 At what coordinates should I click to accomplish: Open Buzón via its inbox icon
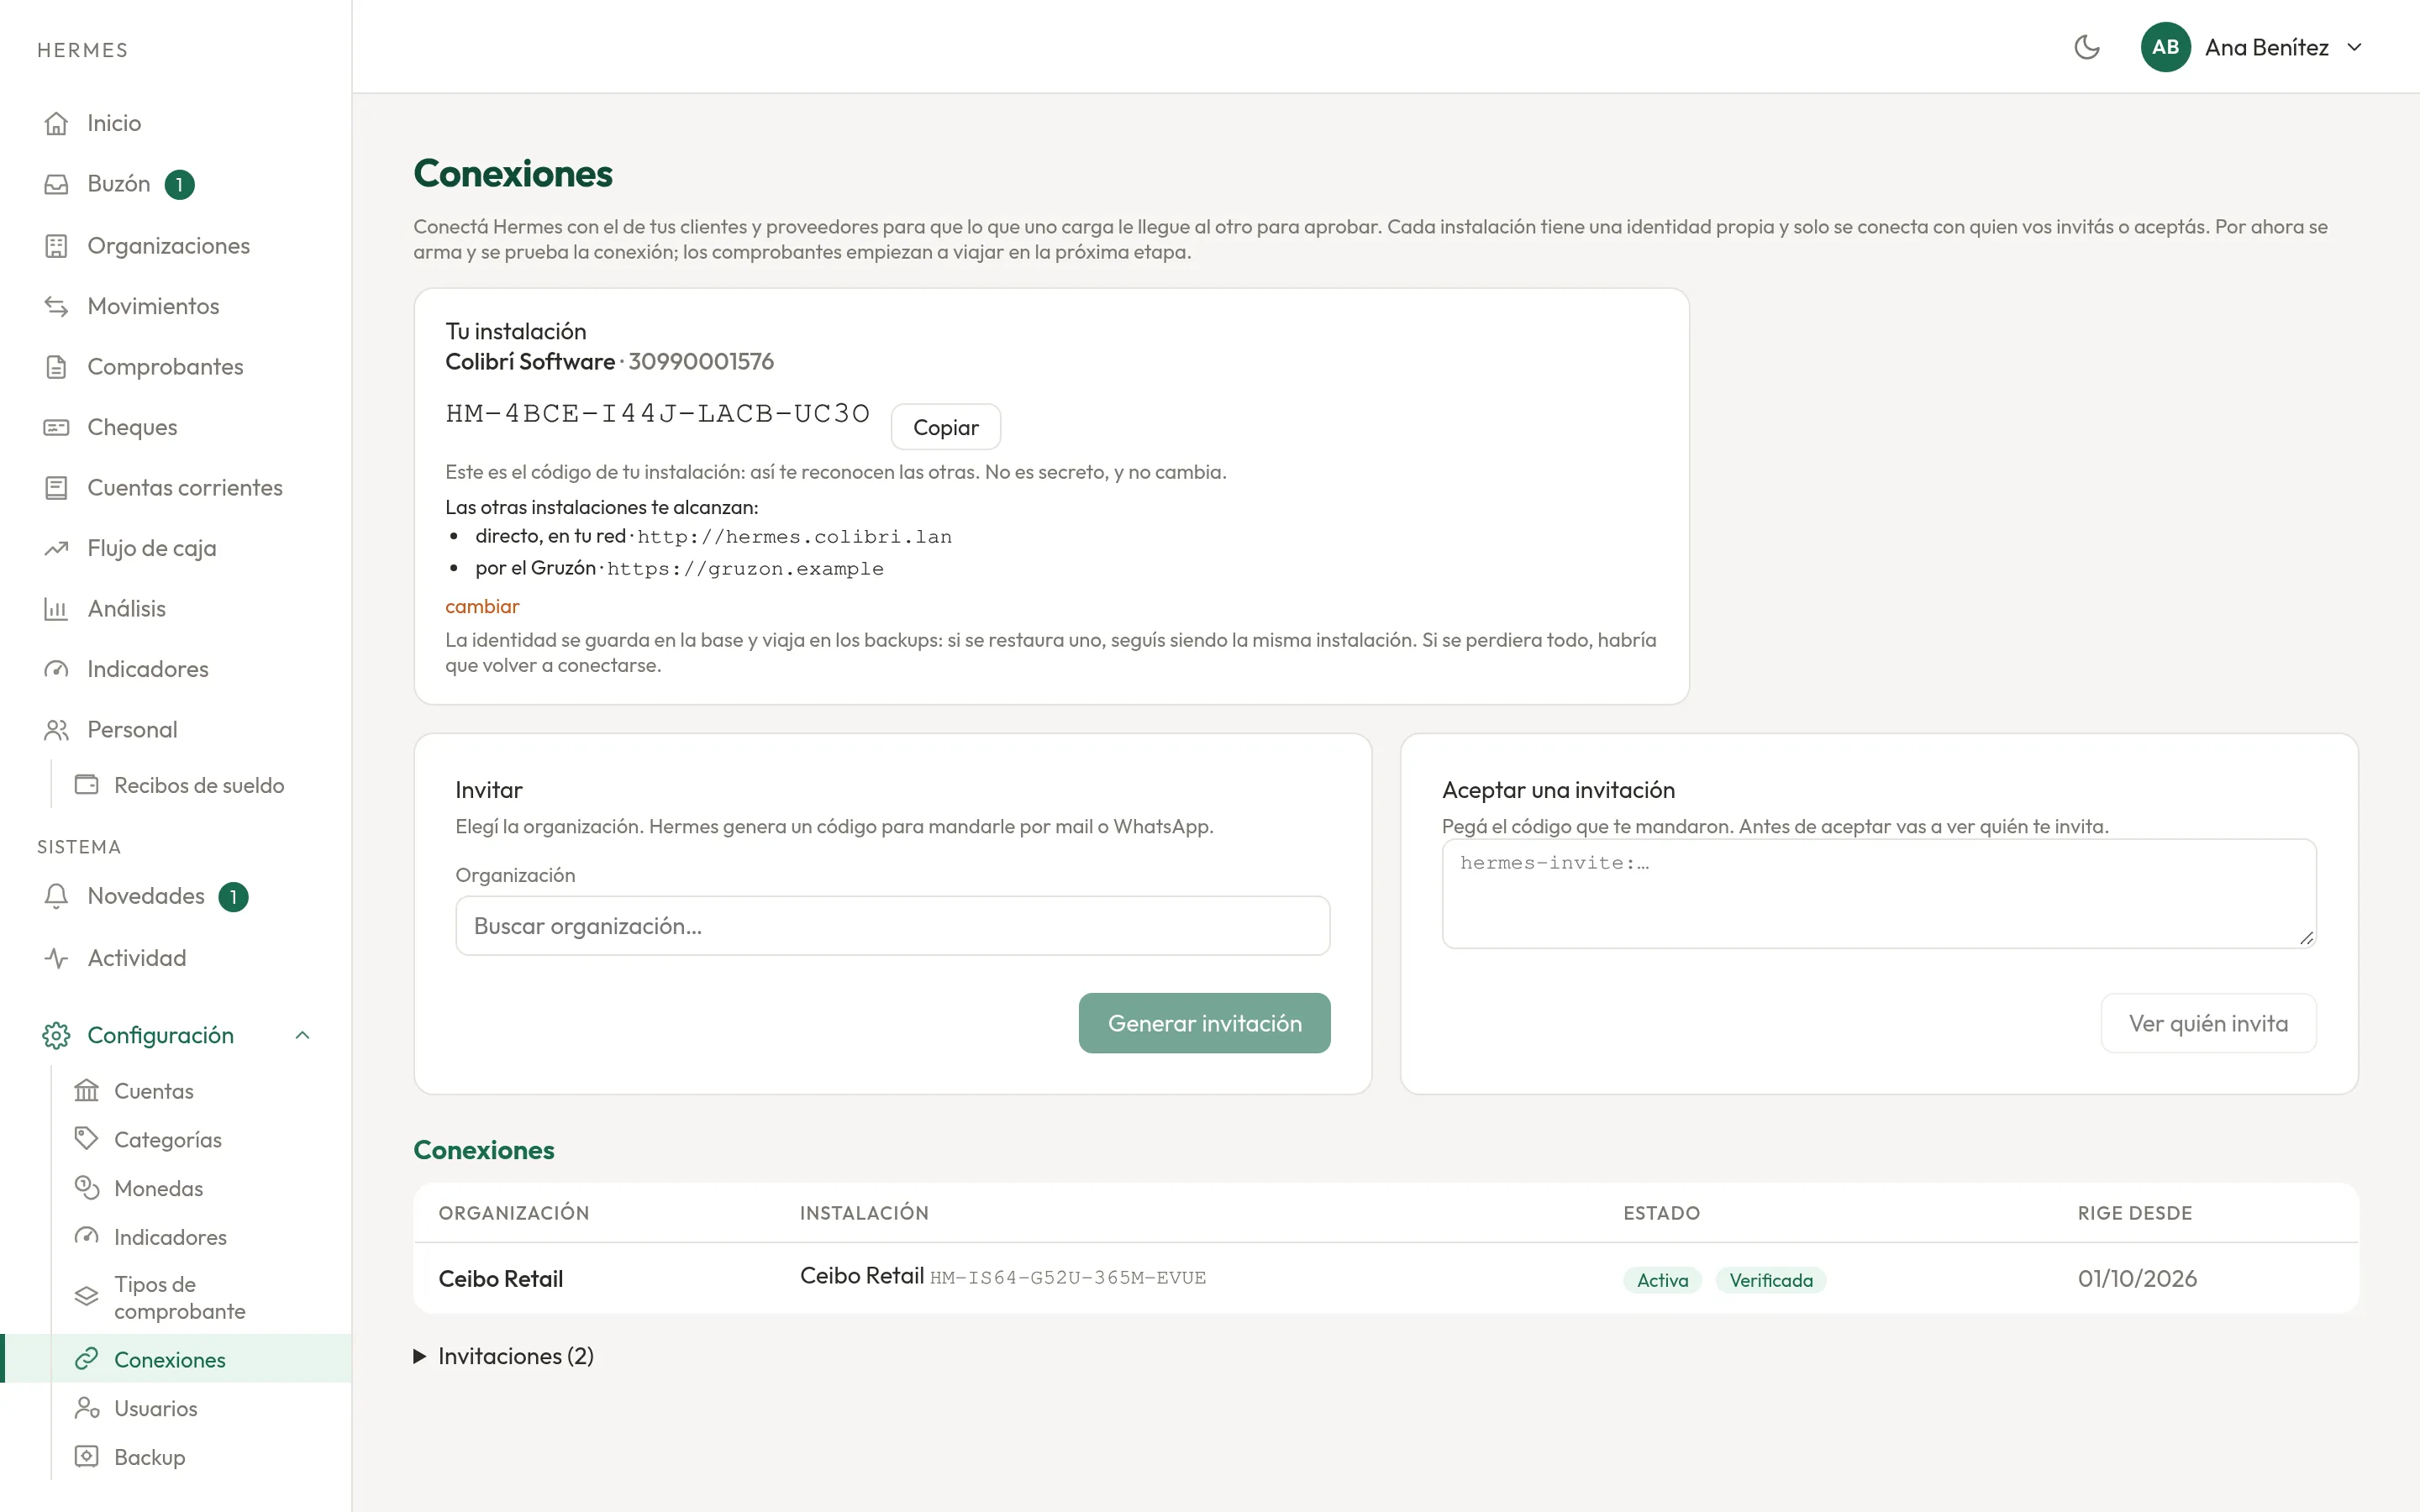click(x=56, y=184)
